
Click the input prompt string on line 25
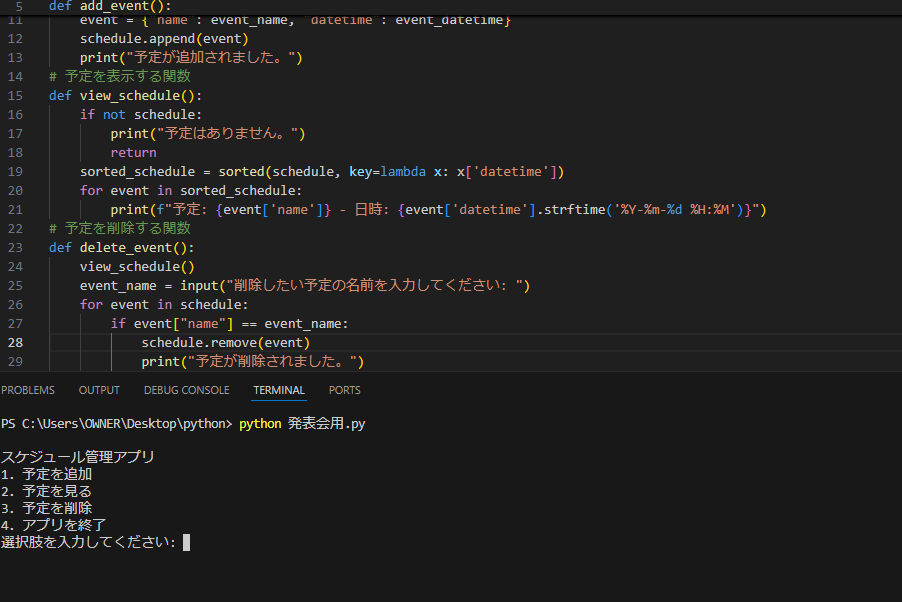point(375,285)
